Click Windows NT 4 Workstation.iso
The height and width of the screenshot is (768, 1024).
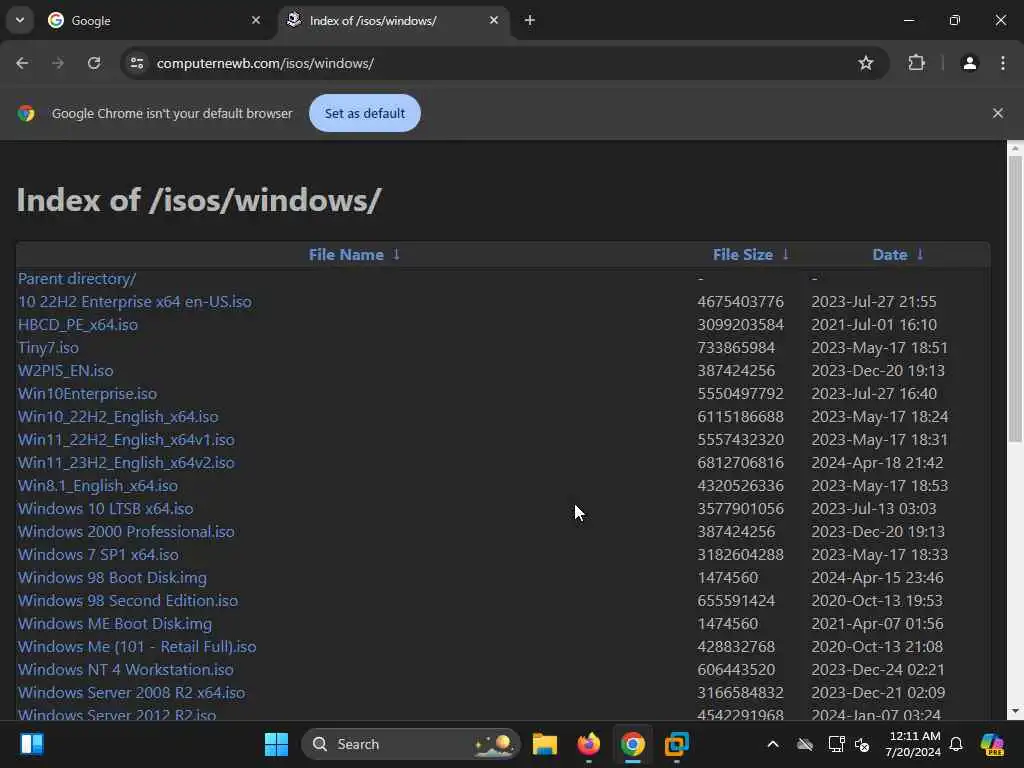(125, 669)
